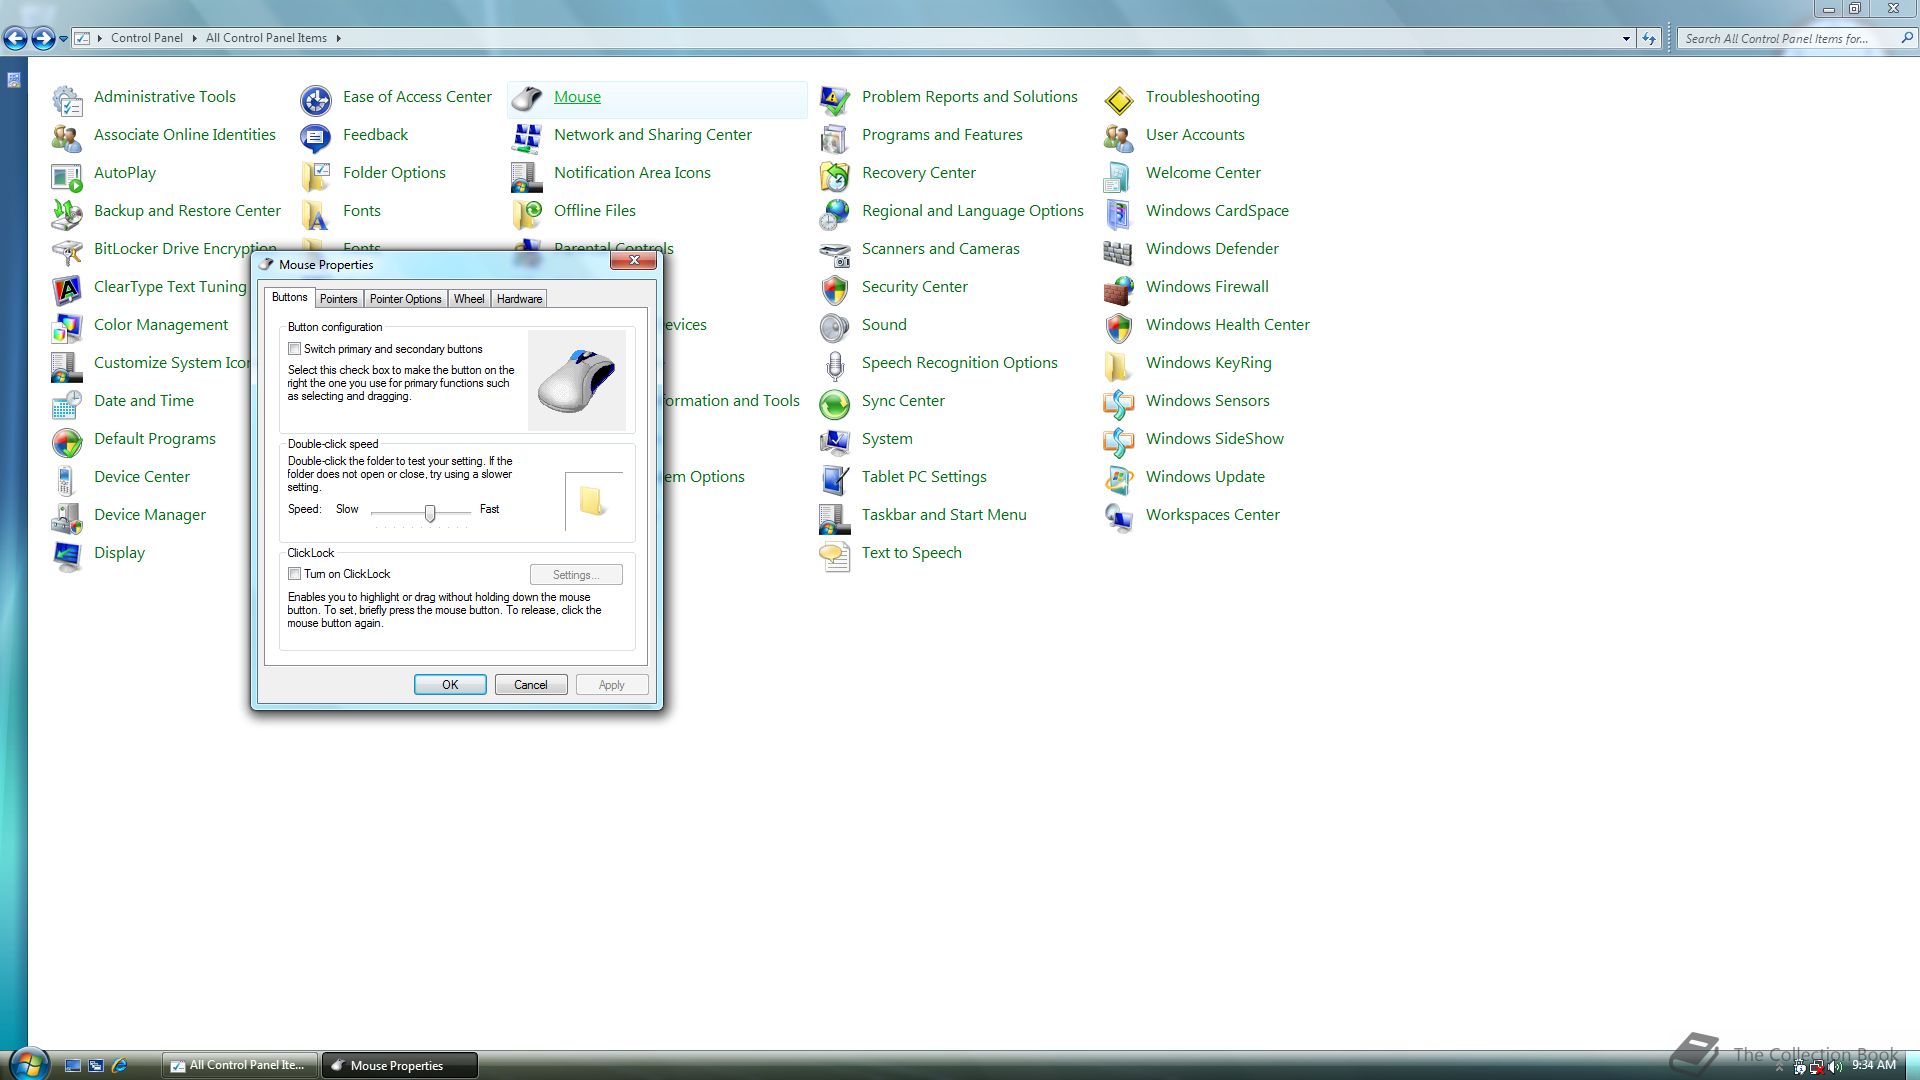The width and height of the screenshot is (1920, 1080).
Task: Open the Display icon
Action: (67, 555)
